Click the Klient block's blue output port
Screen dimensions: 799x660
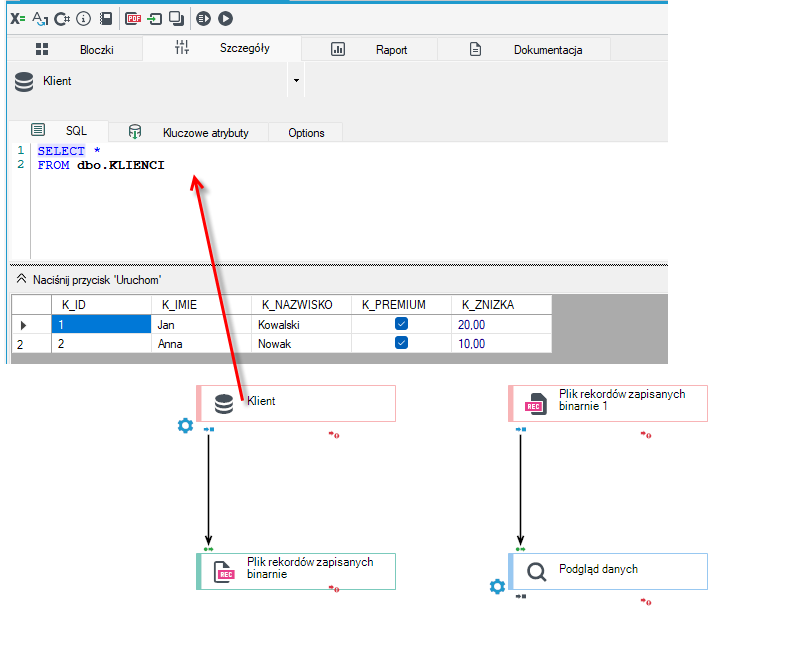(209, 429)
